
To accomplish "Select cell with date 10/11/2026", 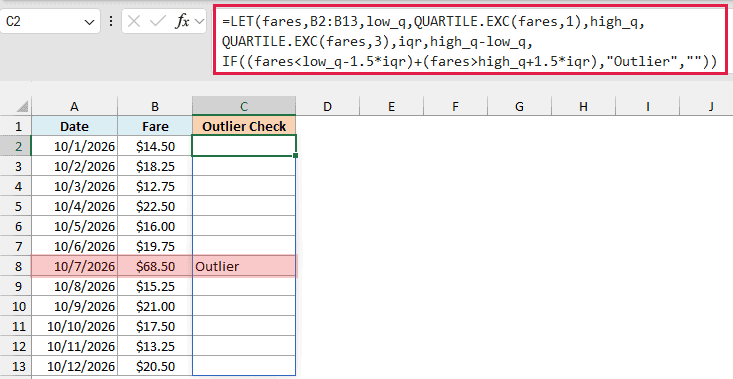I will click(x=74, y=346).
